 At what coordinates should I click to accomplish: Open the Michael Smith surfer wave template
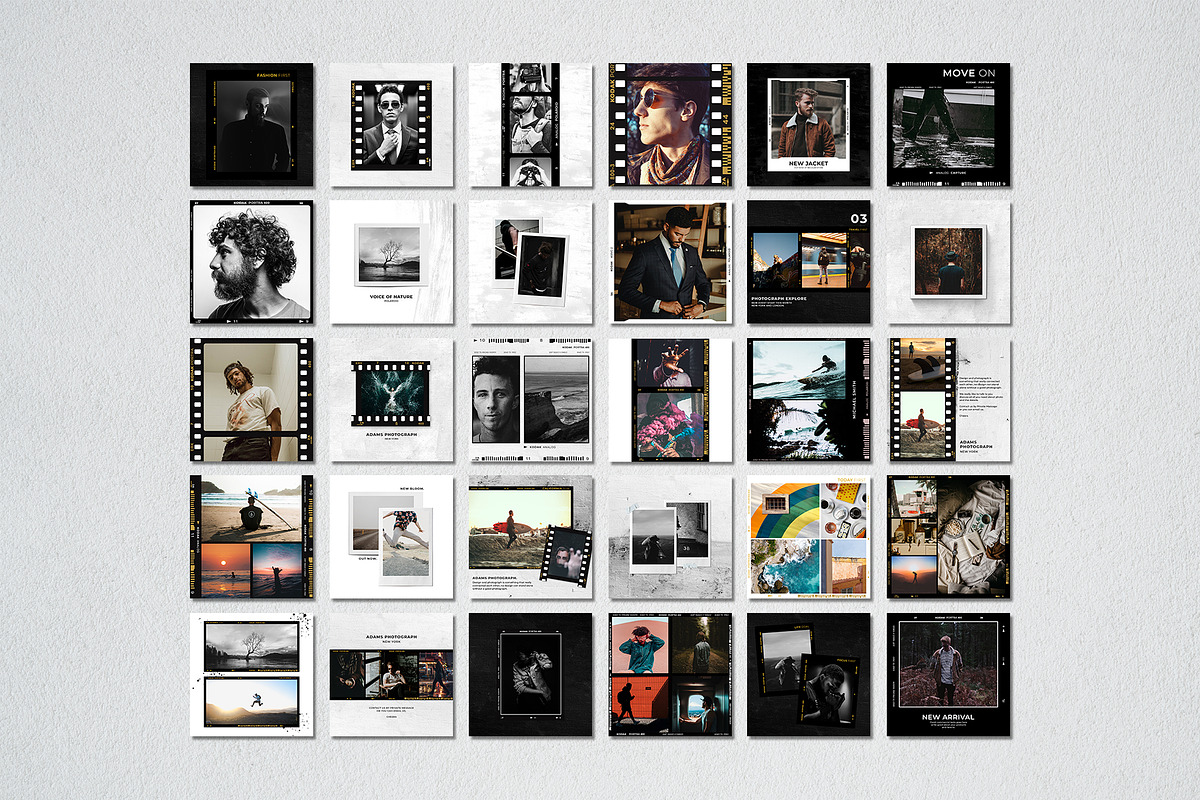click(808, 400)
